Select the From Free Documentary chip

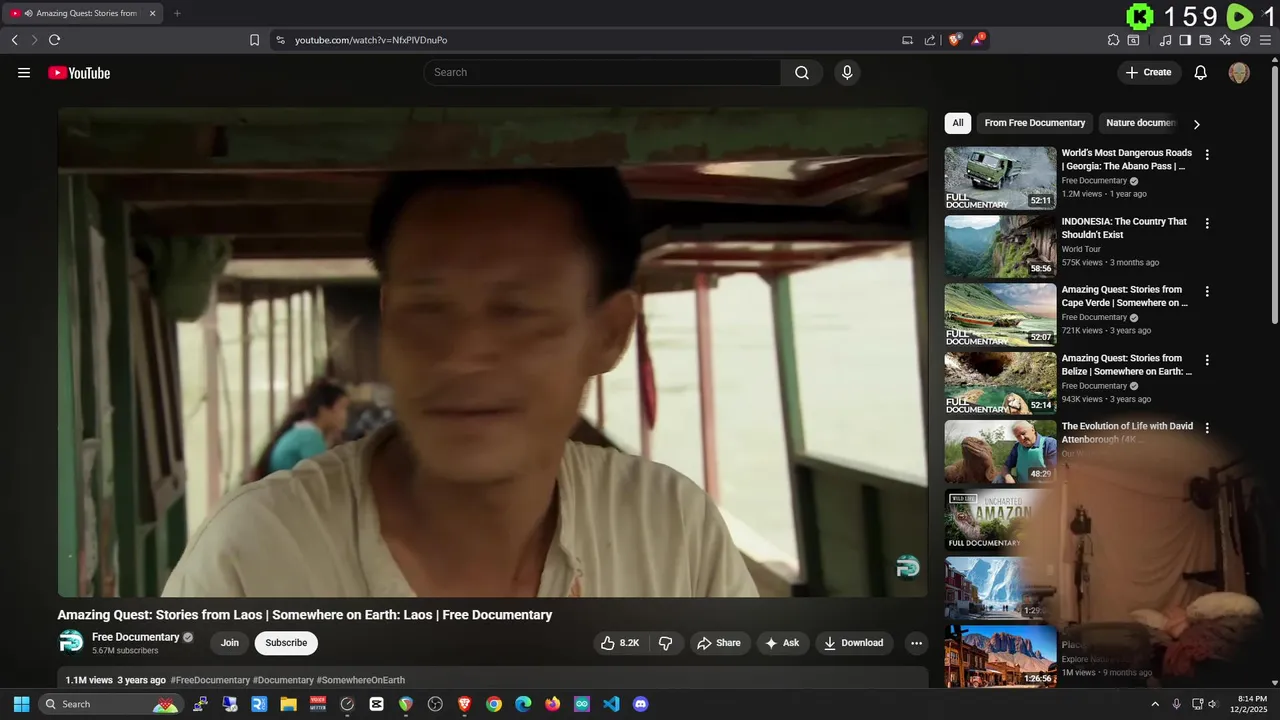[1034, 123]
